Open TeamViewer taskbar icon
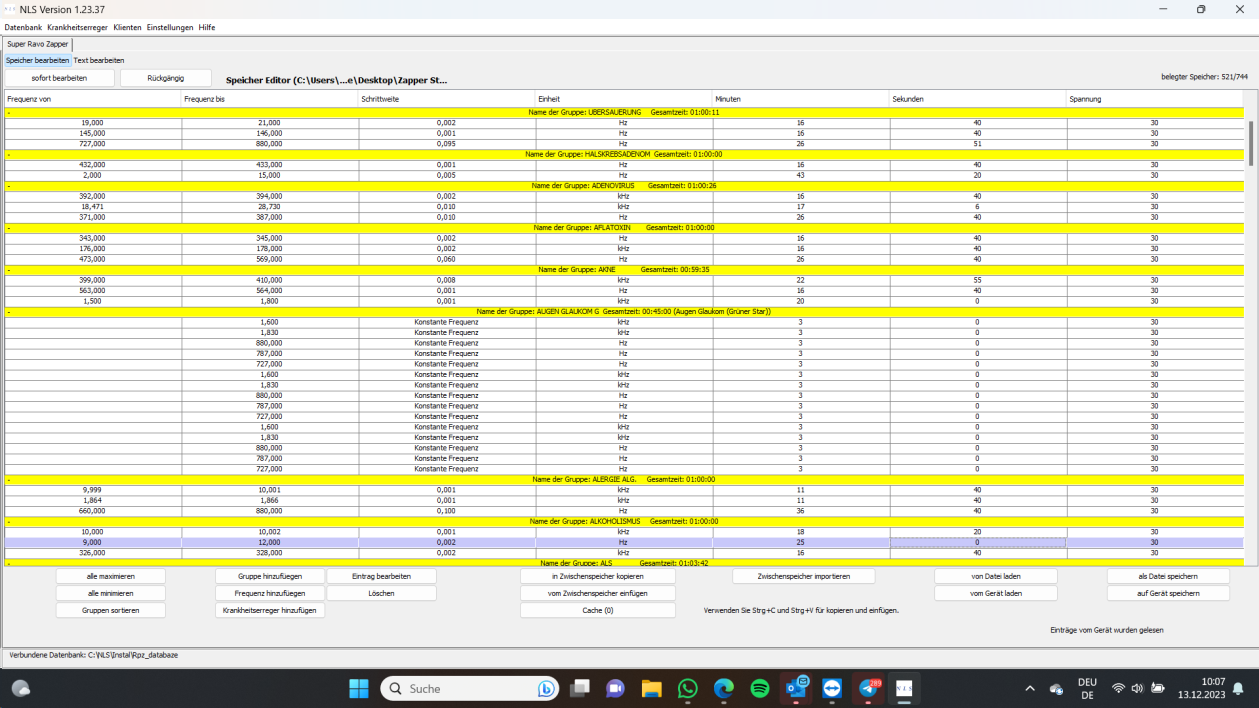Screen dimensions: 1259x708 (831, 688)
